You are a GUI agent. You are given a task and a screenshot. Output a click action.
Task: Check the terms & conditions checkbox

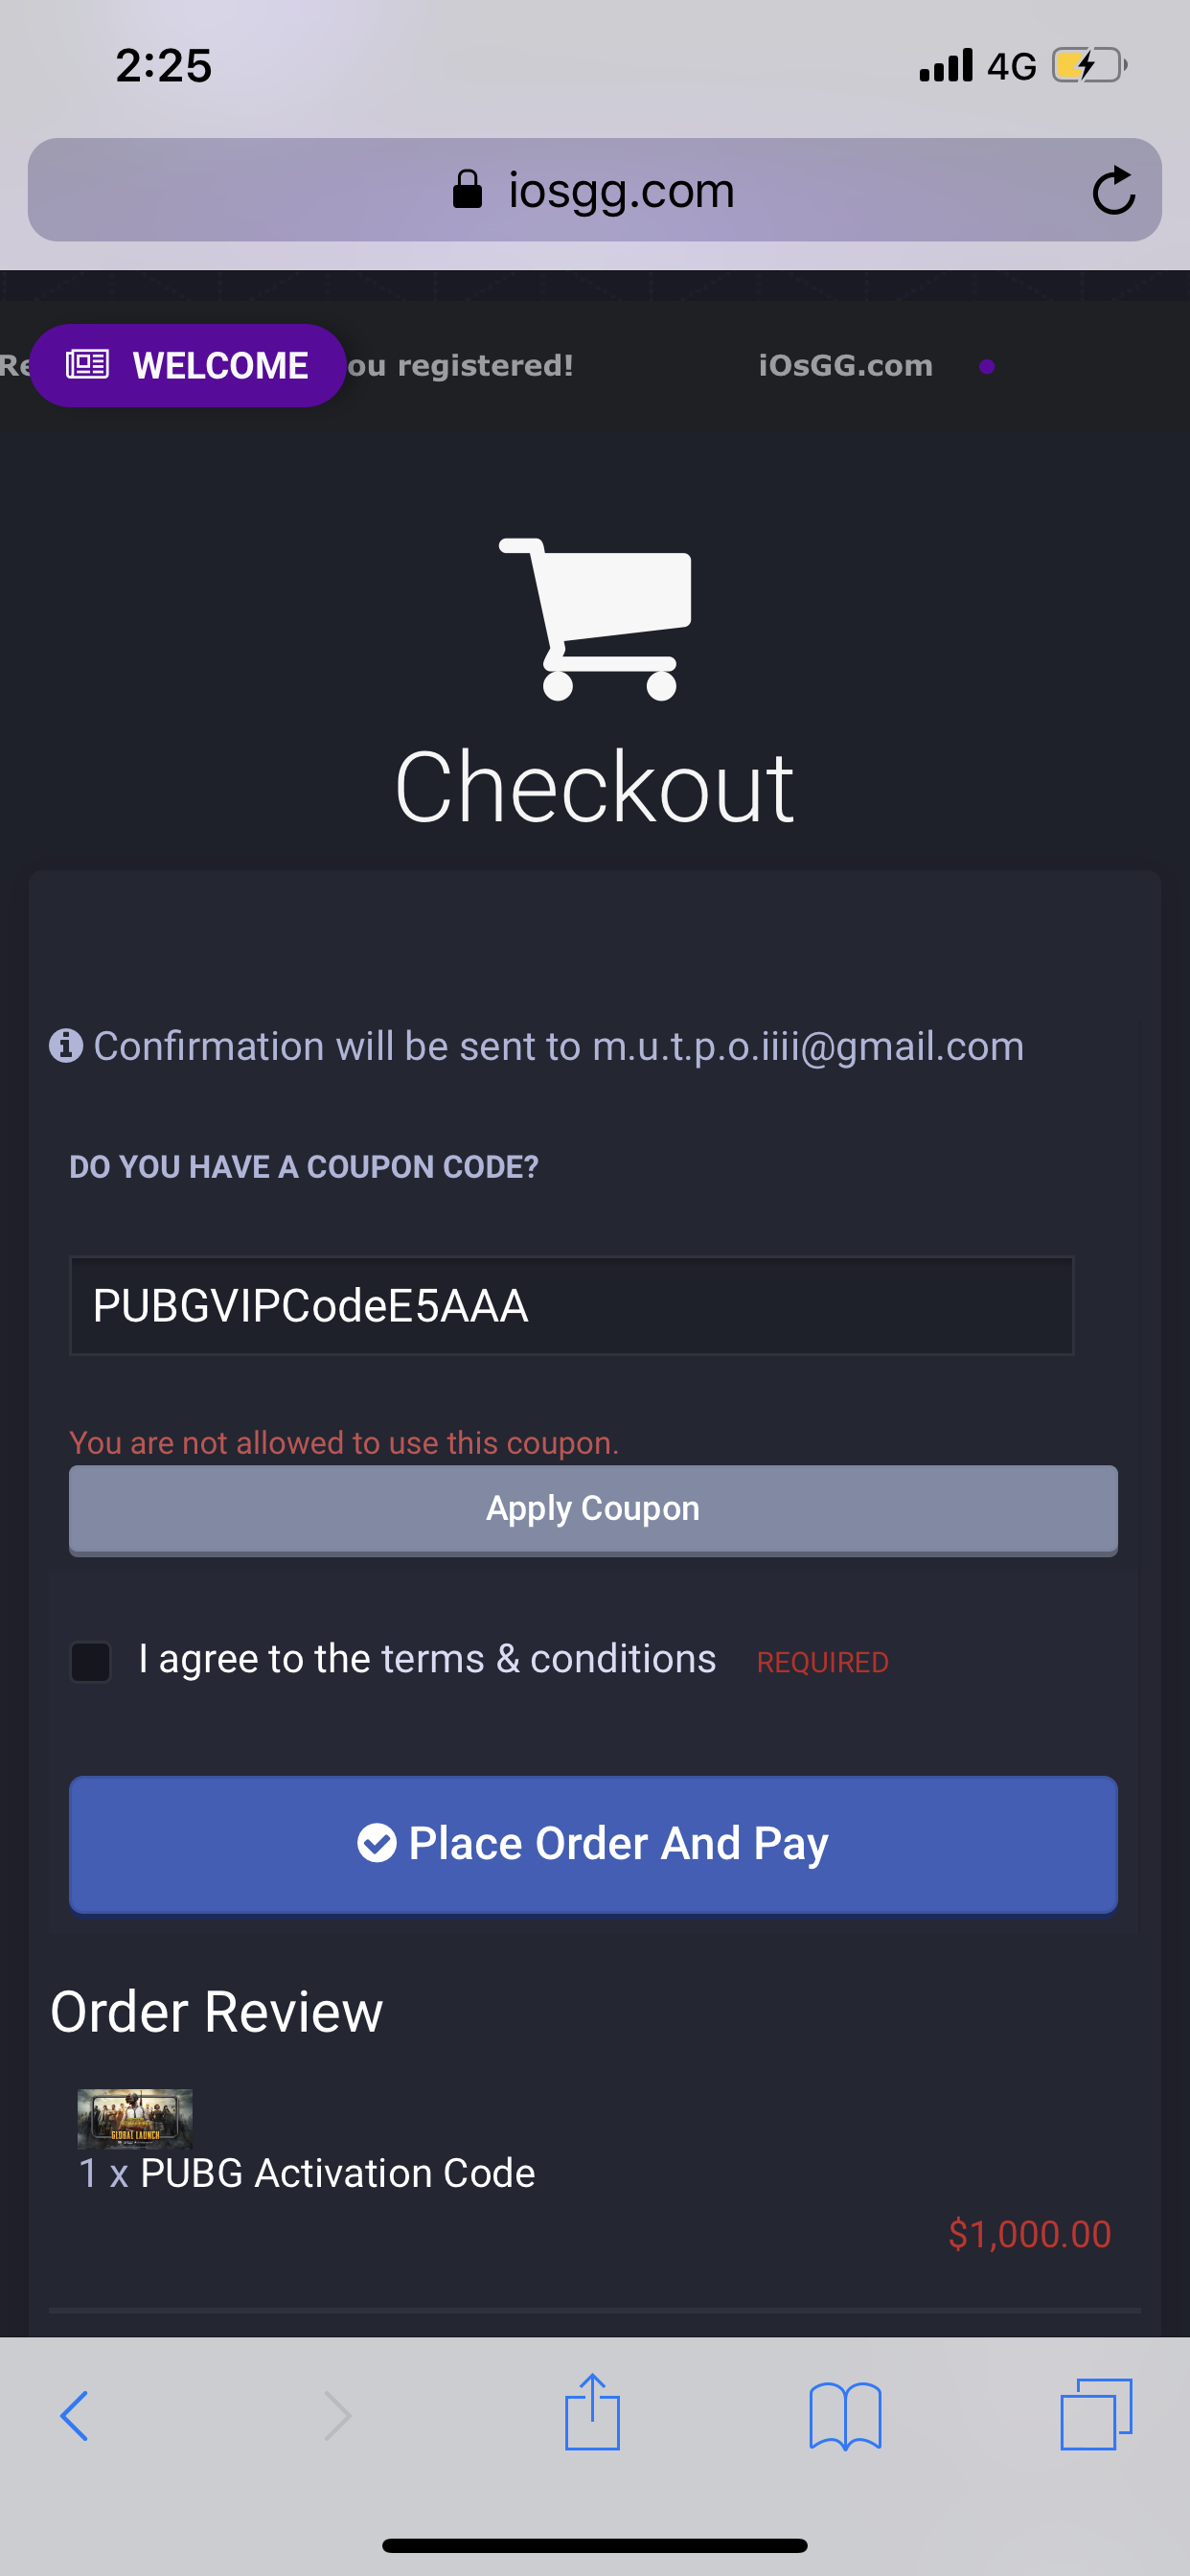point(91,1661)
